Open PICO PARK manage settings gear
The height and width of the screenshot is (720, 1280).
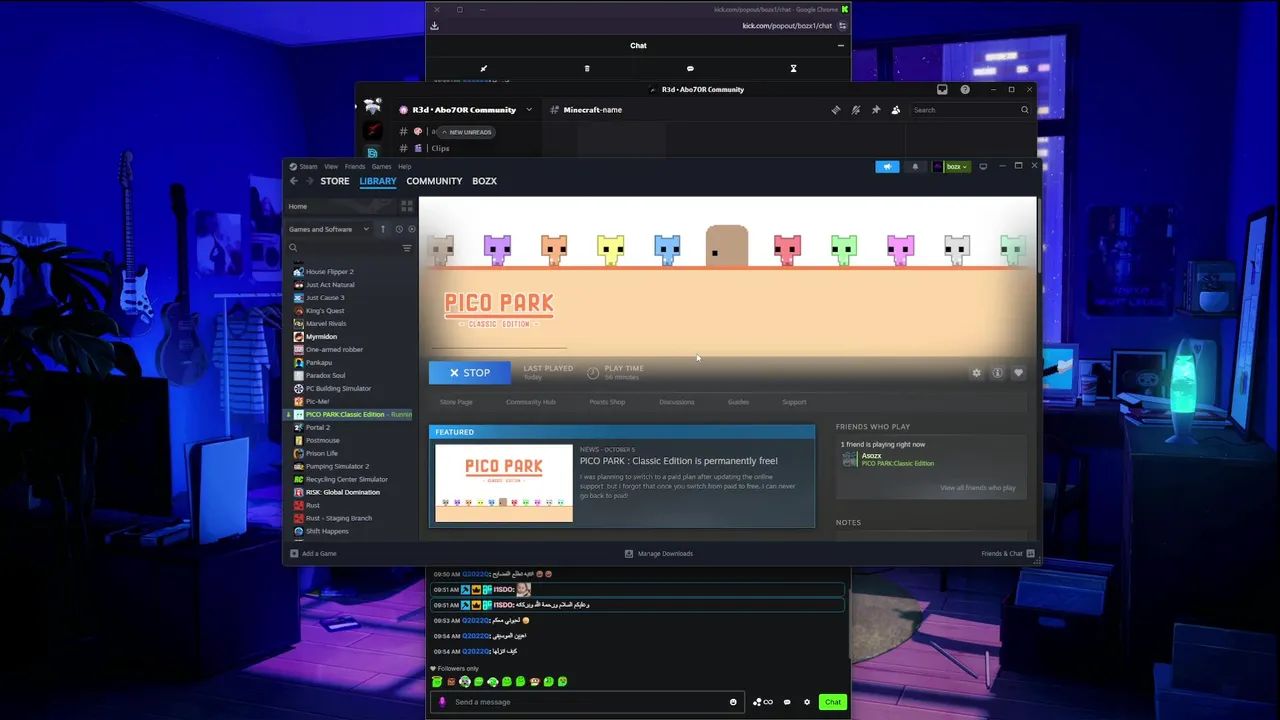point(976,373)
